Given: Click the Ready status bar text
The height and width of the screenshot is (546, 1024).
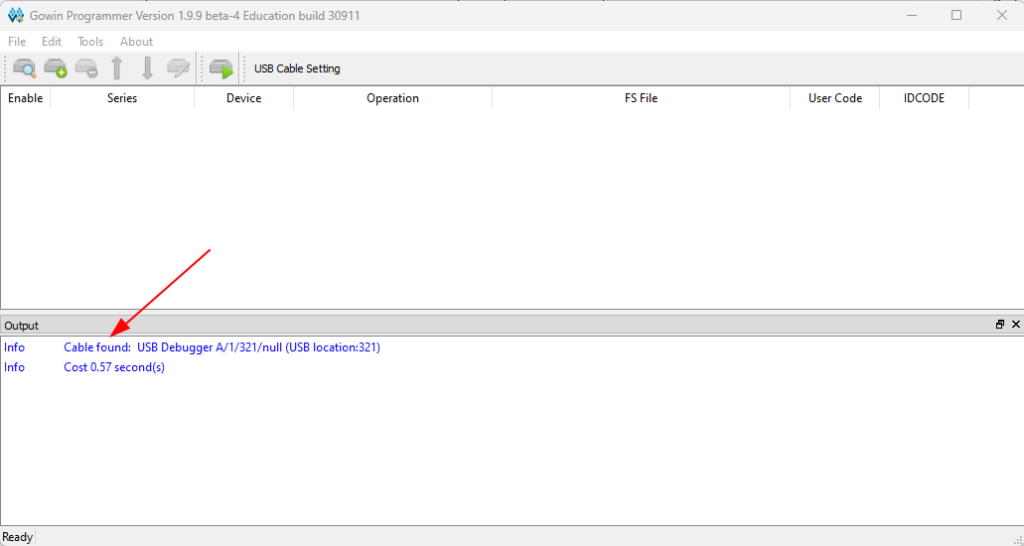Looking at the screenshot, I should (x=18, y=537).
